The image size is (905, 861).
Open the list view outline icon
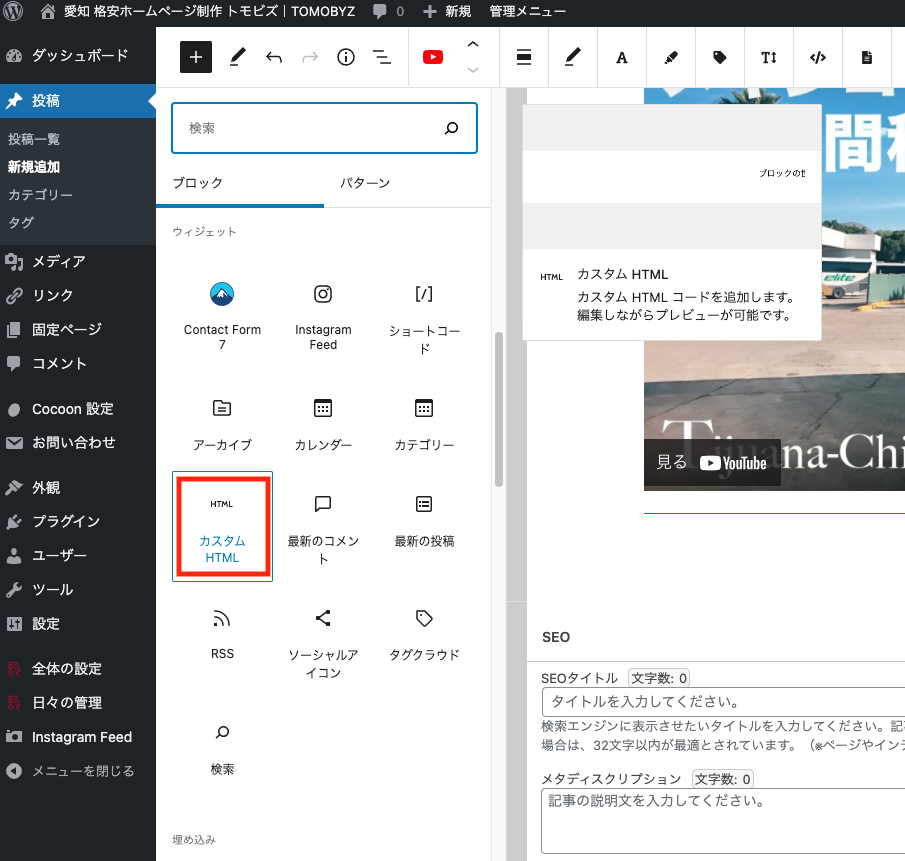point(381,57)
